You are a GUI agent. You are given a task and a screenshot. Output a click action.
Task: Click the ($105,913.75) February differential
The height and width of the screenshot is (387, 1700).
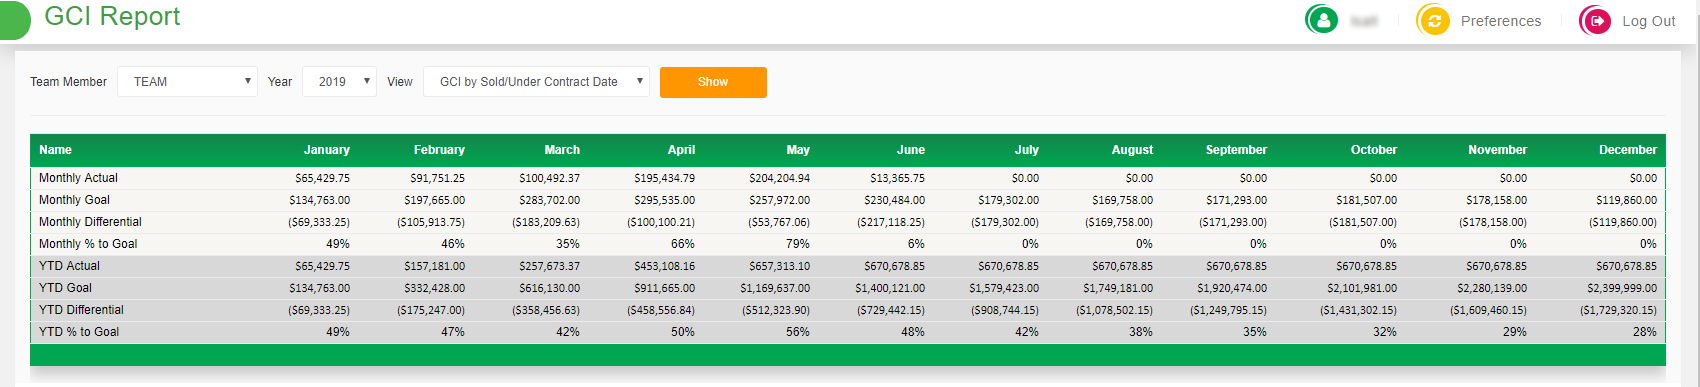point(431,222)
